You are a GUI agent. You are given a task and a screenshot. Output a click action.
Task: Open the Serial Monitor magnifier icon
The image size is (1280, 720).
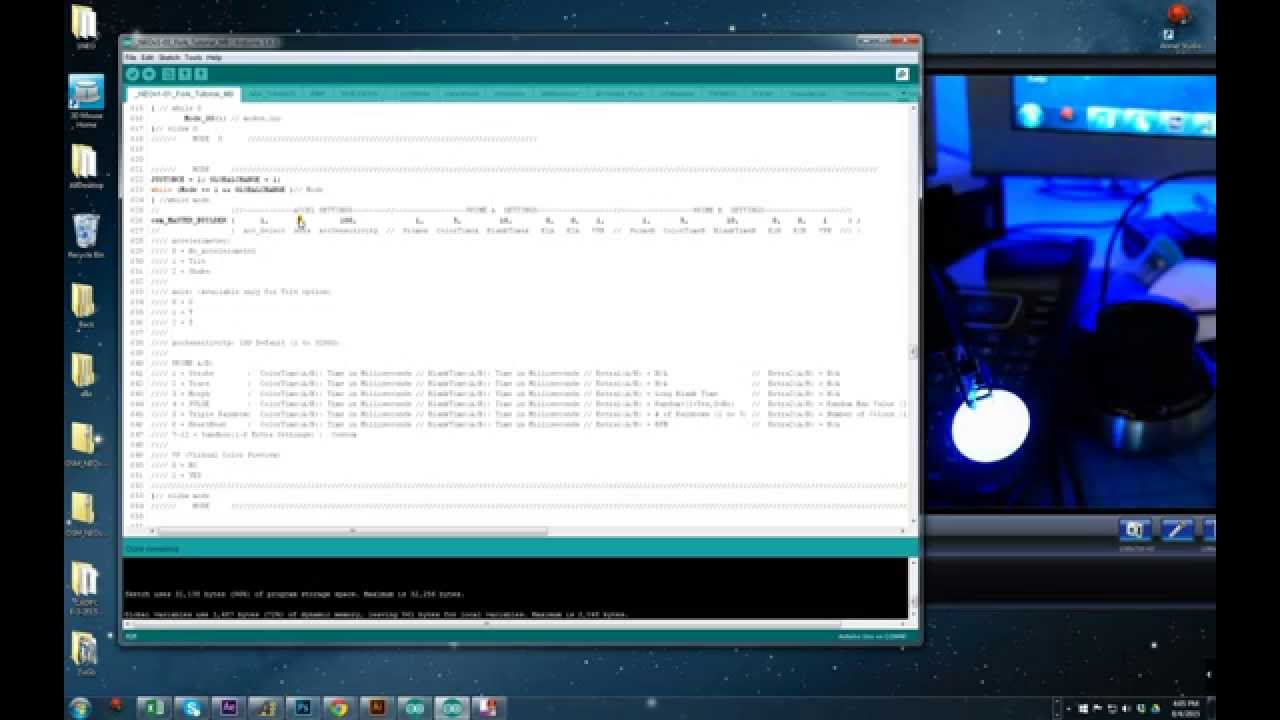coord(902,74)
